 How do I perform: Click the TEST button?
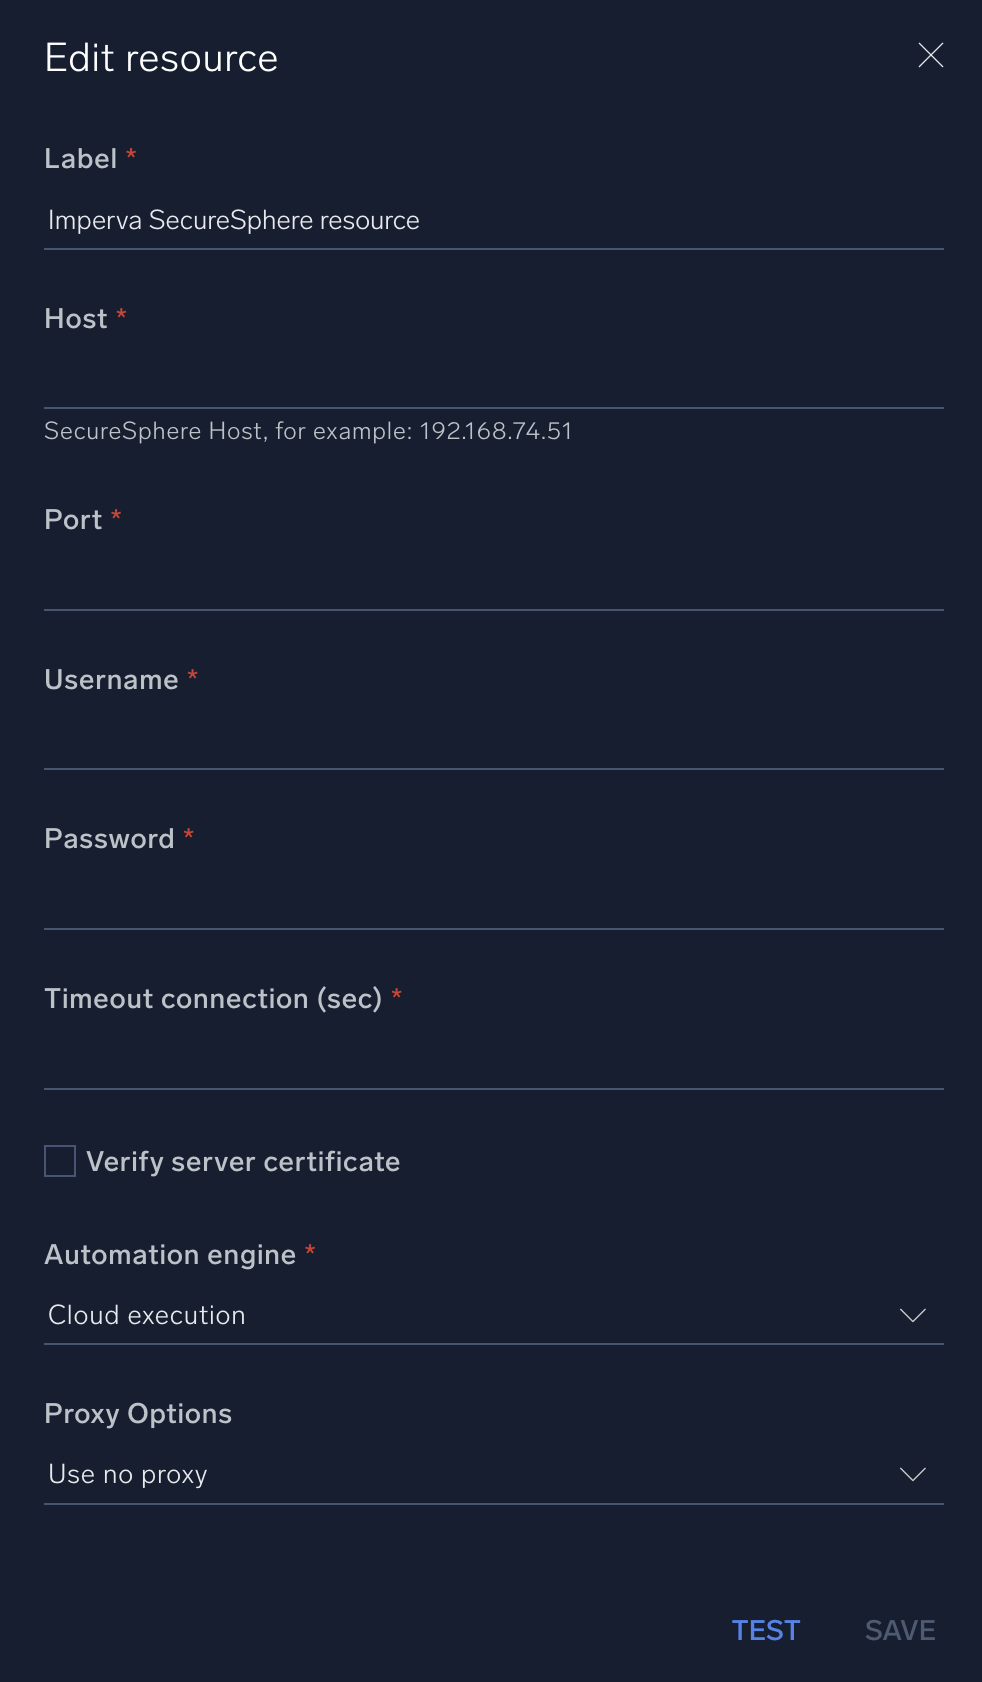(766, 1630)
